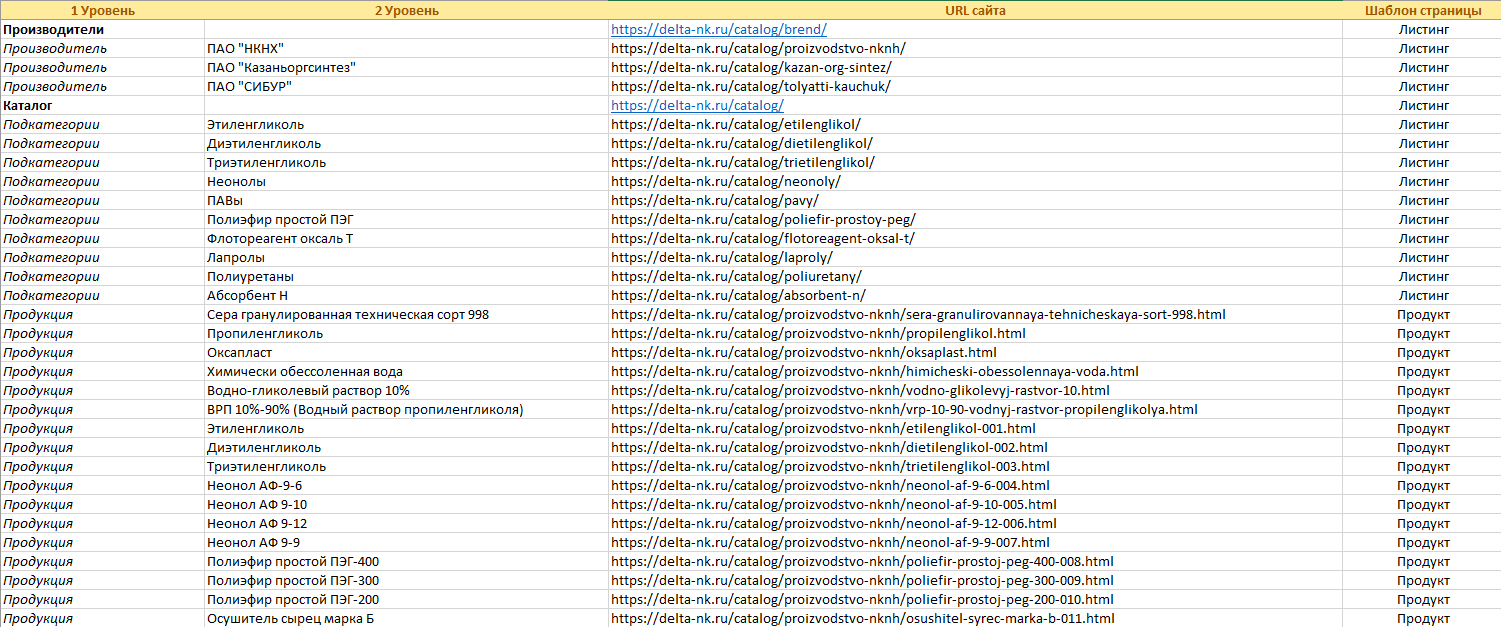Viewport: 1501px width, 627px height.
Task: Click the "ПАВы" cell
Action: click(225, 201)
